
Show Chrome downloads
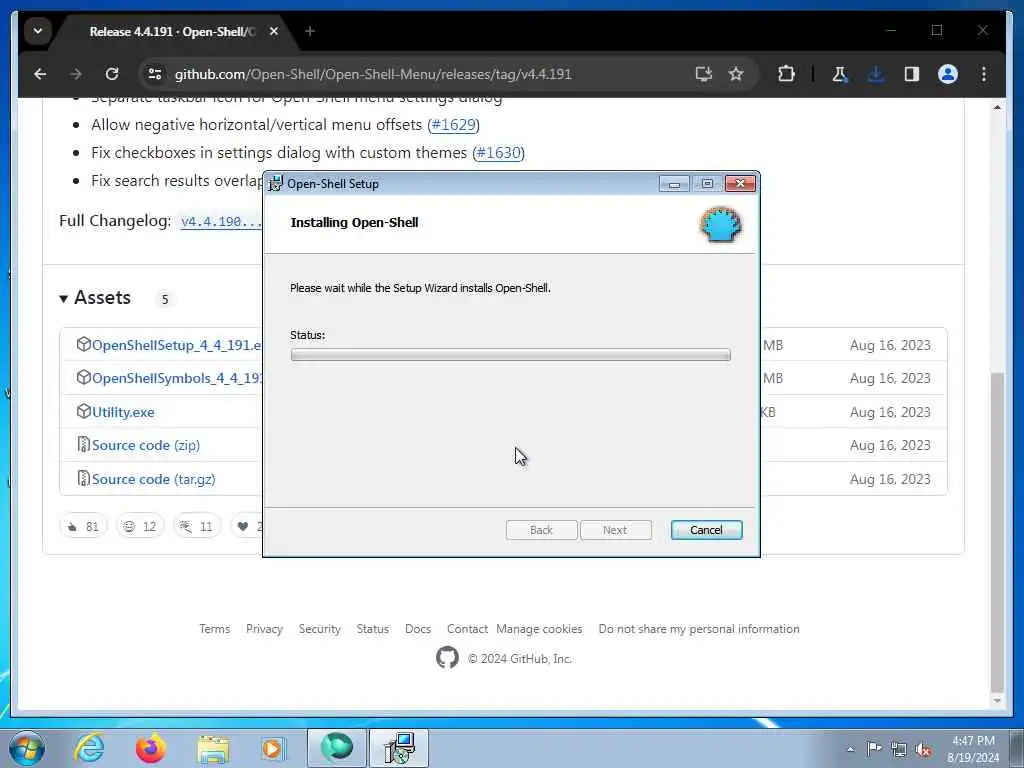875,74
